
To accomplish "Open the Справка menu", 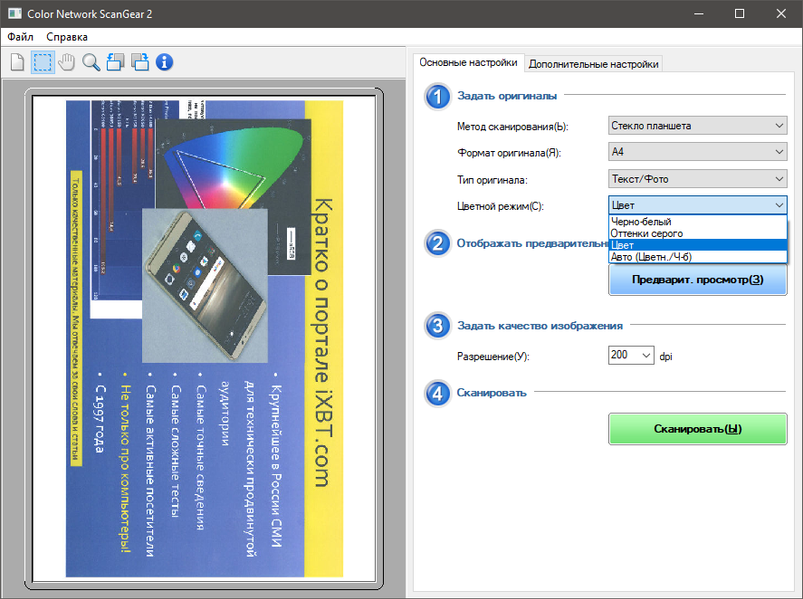I will [x=67, y=37].
